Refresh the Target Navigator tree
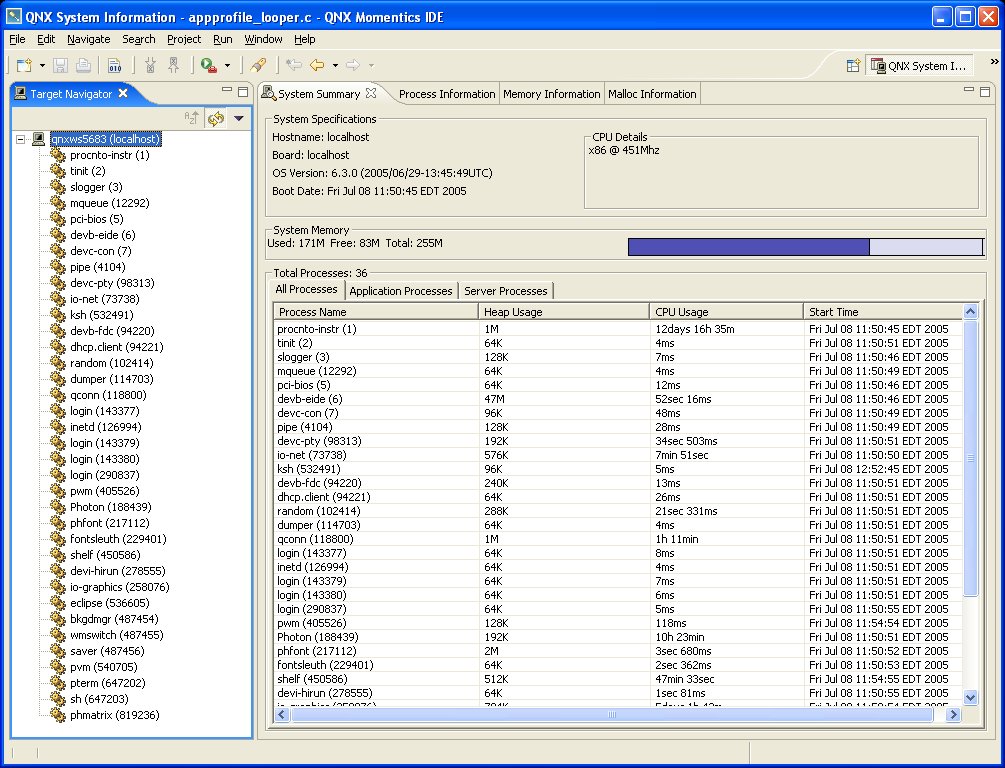The height and width of the screenshot is (768, 1005). click(215, 118)
